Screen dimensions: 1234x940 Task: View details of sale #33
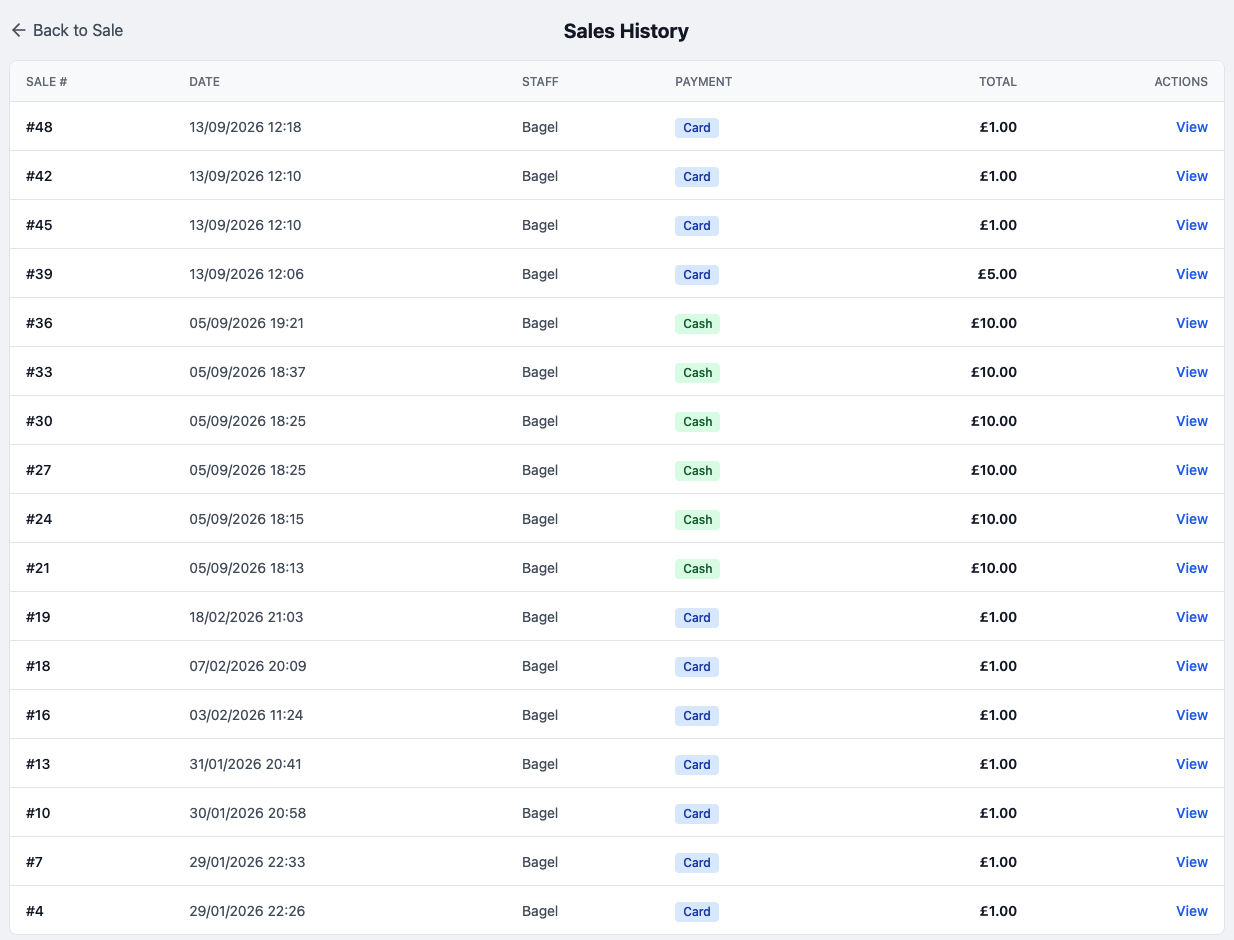coord(1191,372)
